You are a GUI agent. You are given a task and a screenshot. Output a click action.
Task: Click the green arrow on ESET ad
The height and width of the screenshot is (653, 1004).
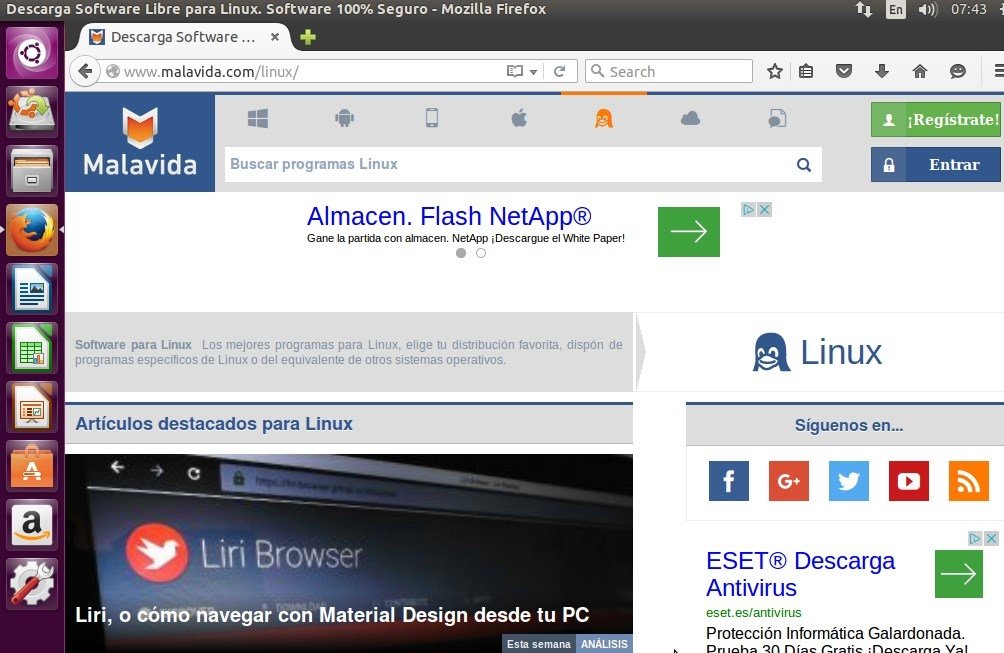[959, 574]
